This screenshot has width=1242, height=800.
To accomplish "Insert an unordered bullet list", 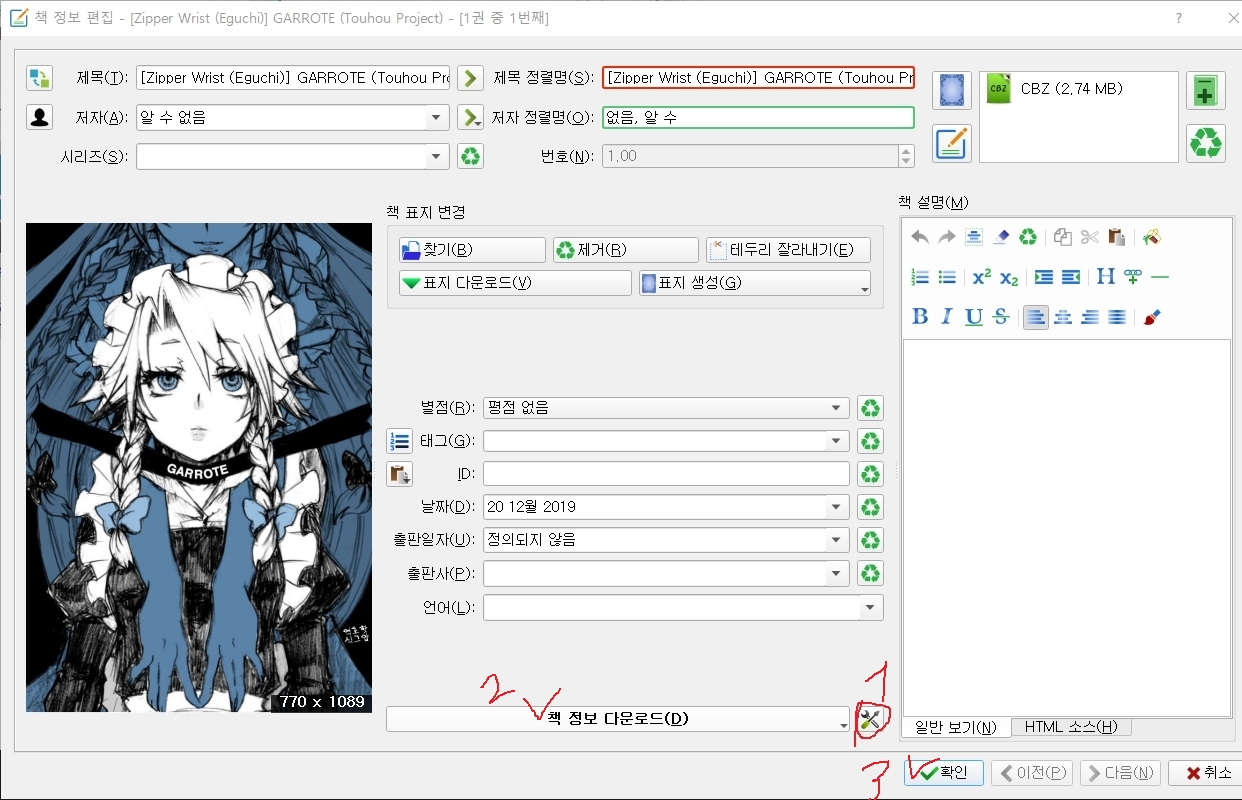I will [947, 277].
